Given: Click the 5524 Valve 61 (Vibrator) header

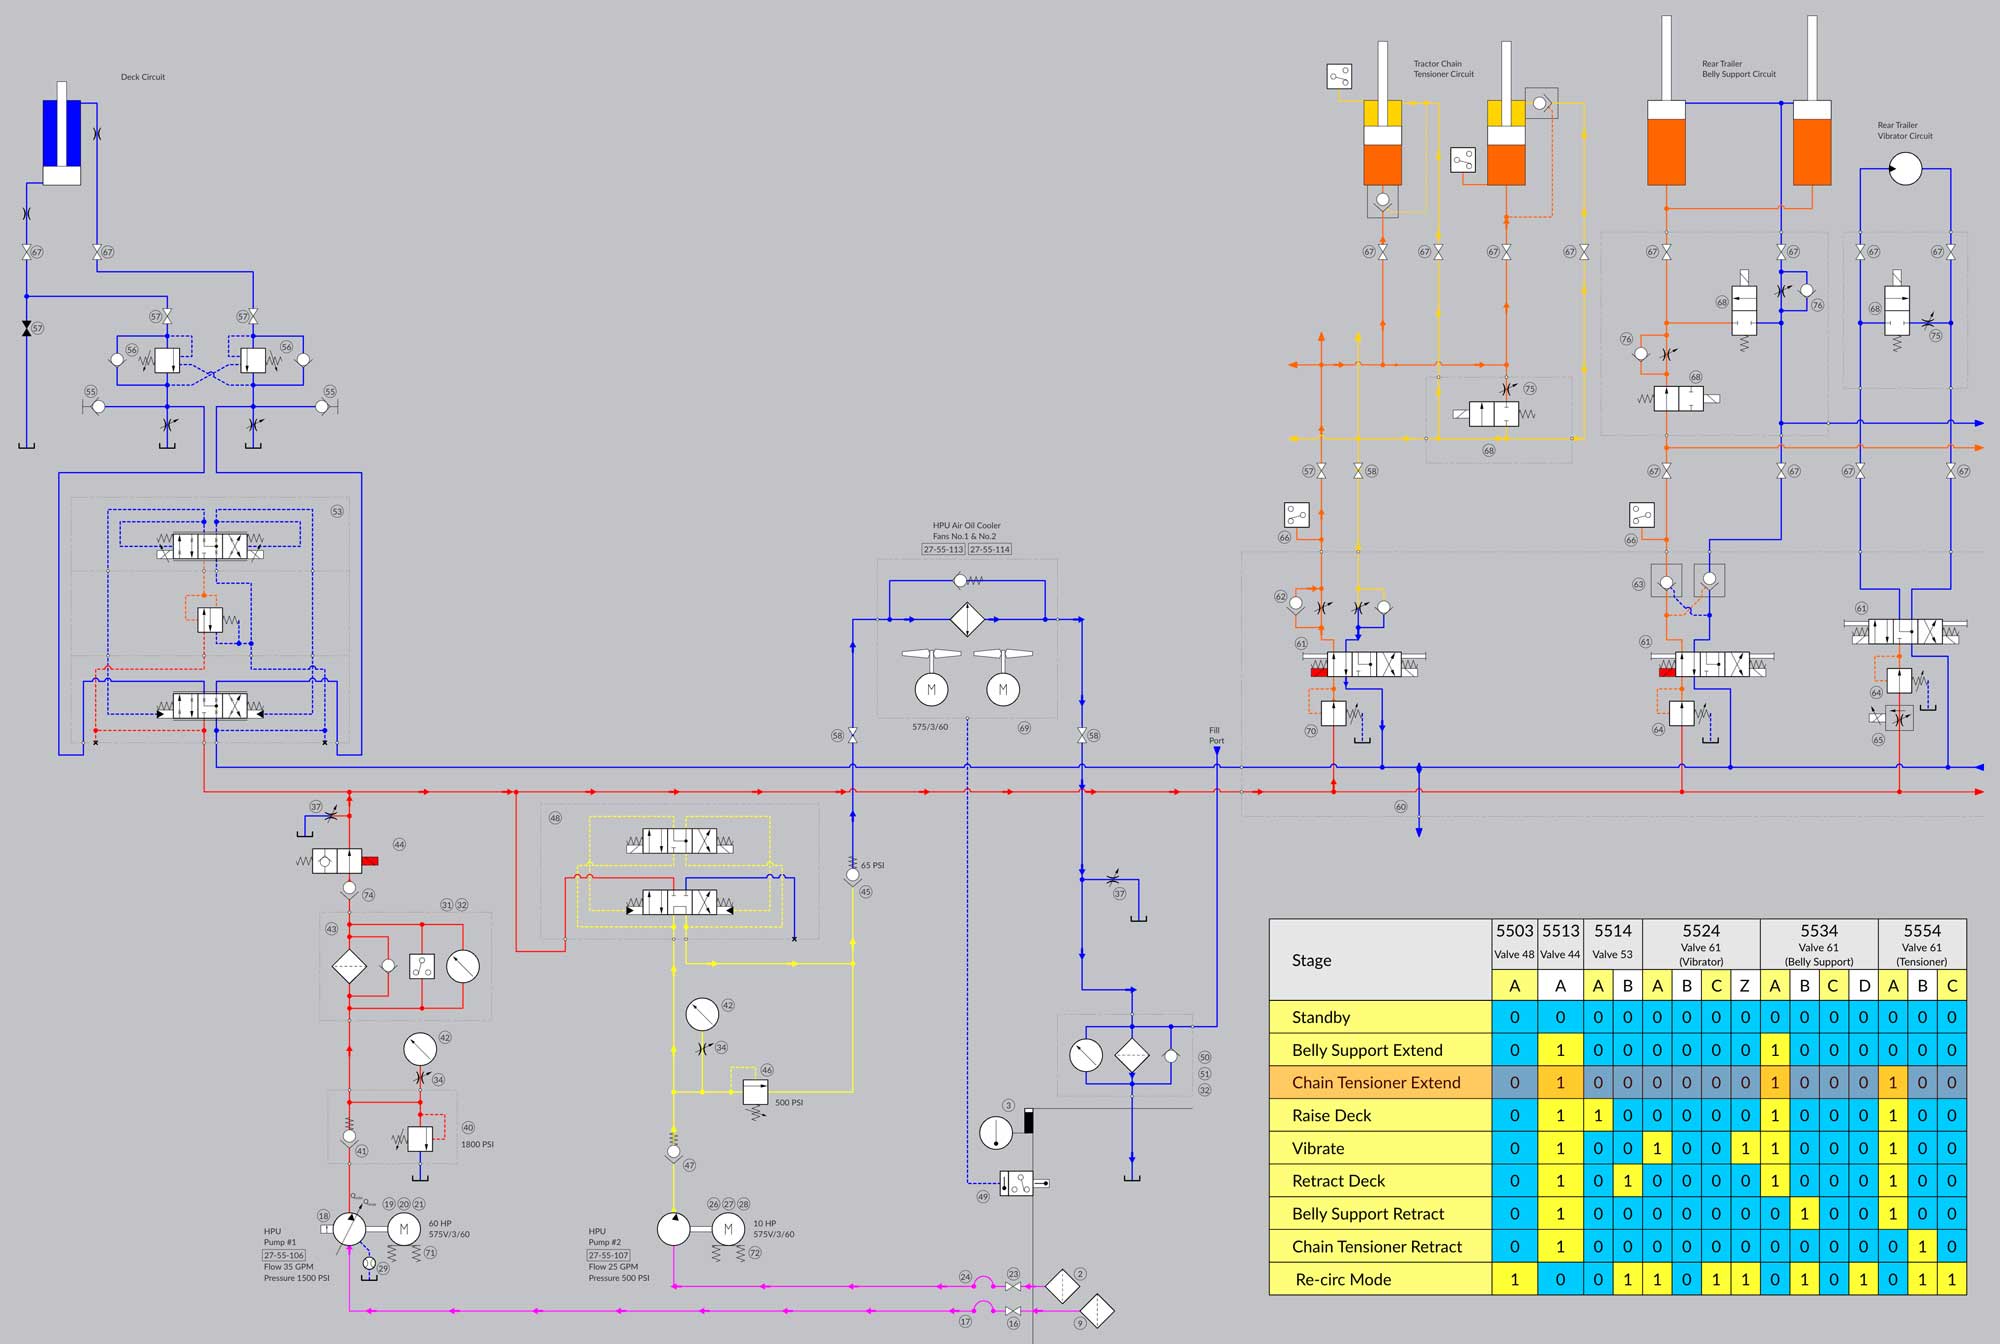Looking at the screenshot, I should pos(1701,944).
